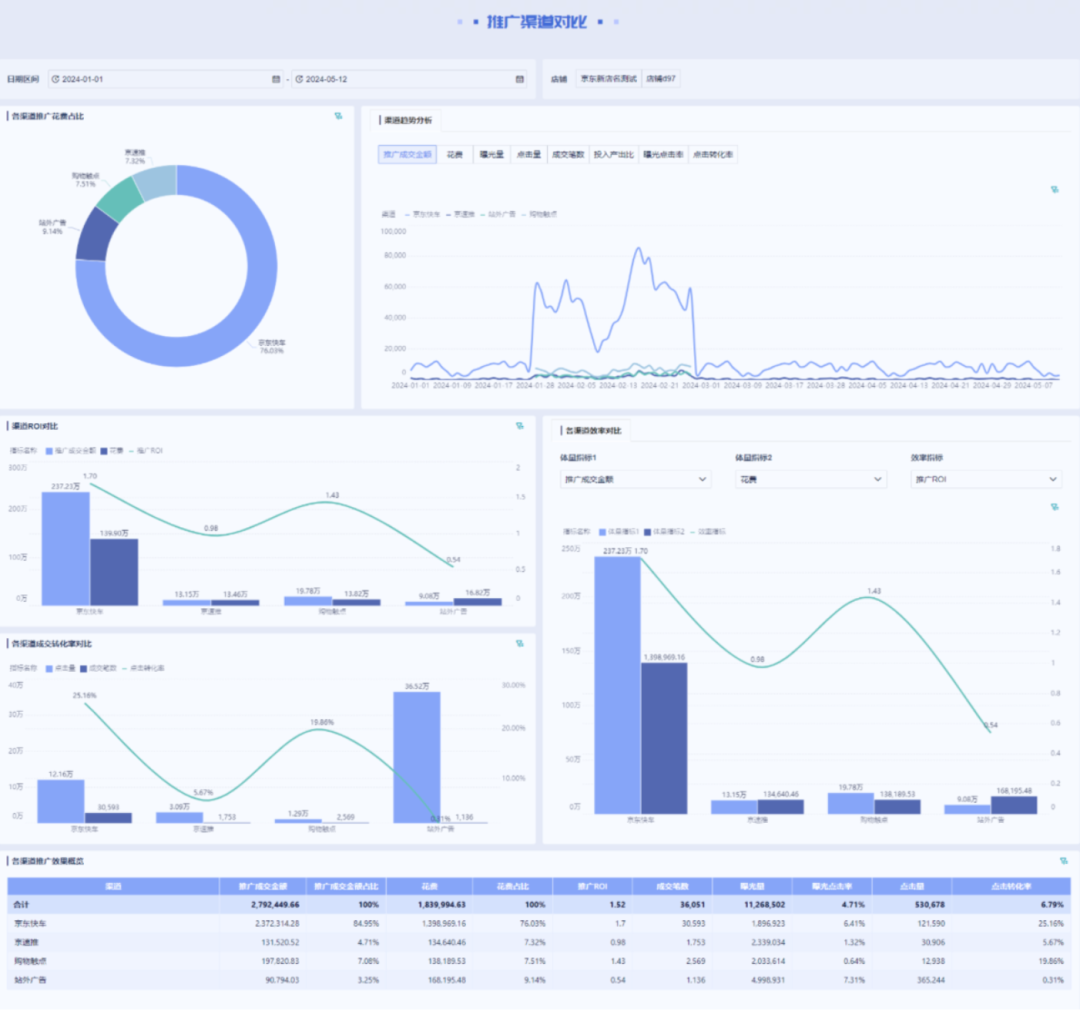Viewport: 1080px width, 1011px height.
Task: Click the export icon on the efficiency comparison chart
Action: pyautogui.click(x=1055, y=507)
